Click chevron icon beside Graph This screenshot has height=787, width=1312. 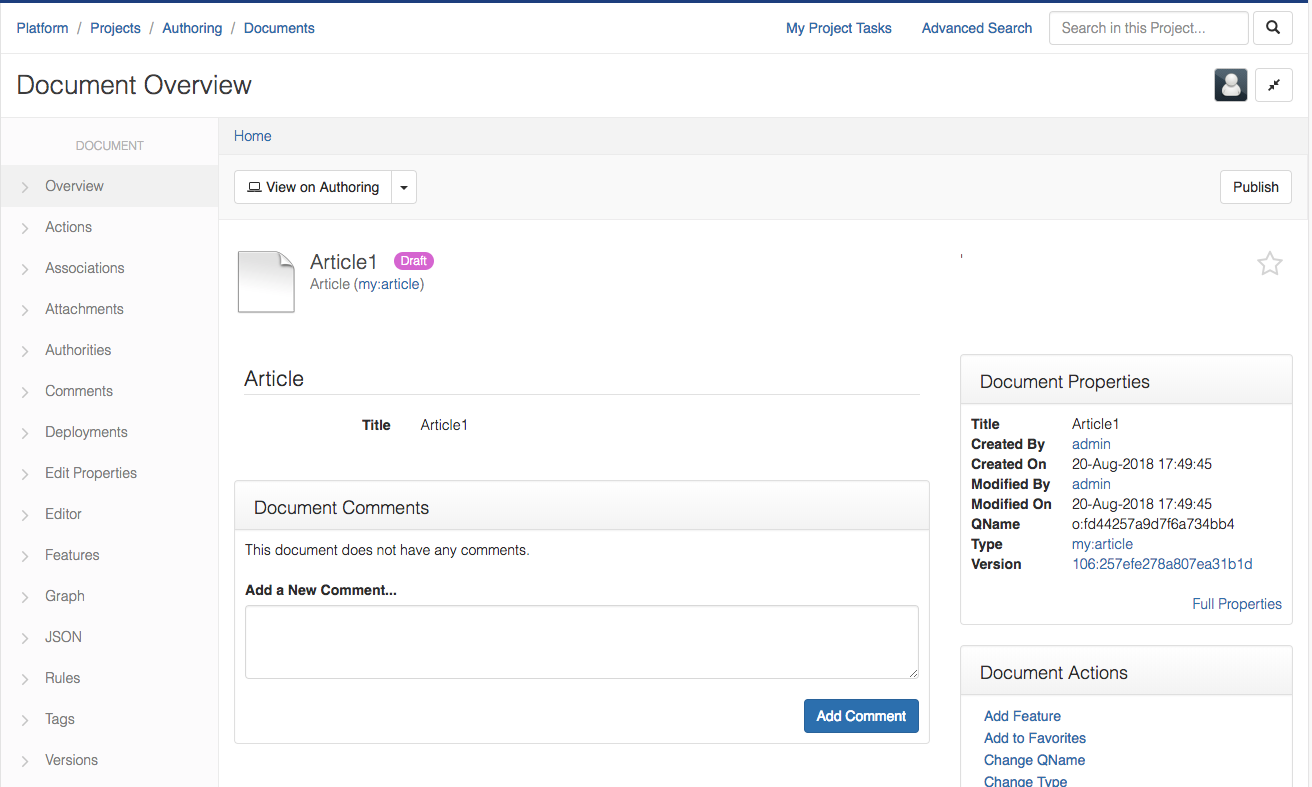tap(25, 597)
